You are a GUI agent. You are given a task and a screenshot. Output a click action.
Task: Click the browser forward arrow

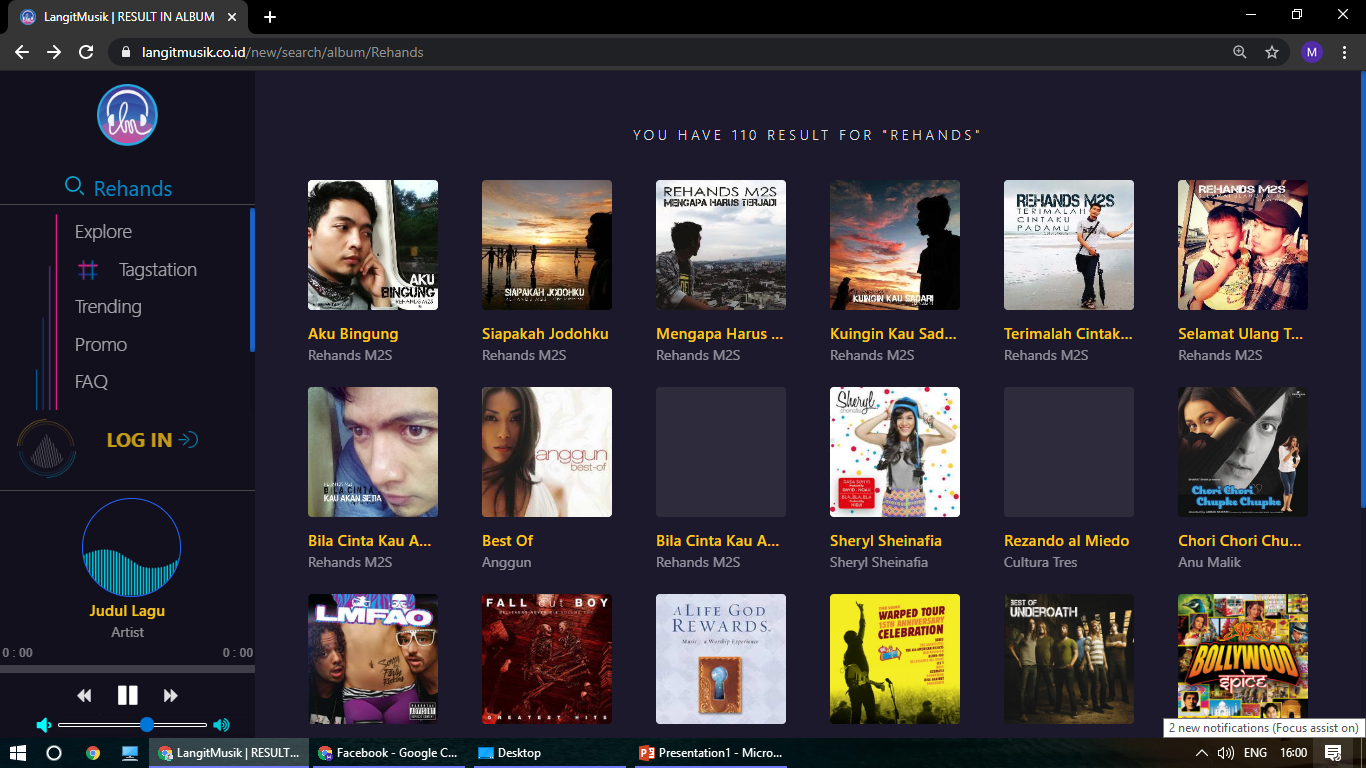(x=54, y=52)
